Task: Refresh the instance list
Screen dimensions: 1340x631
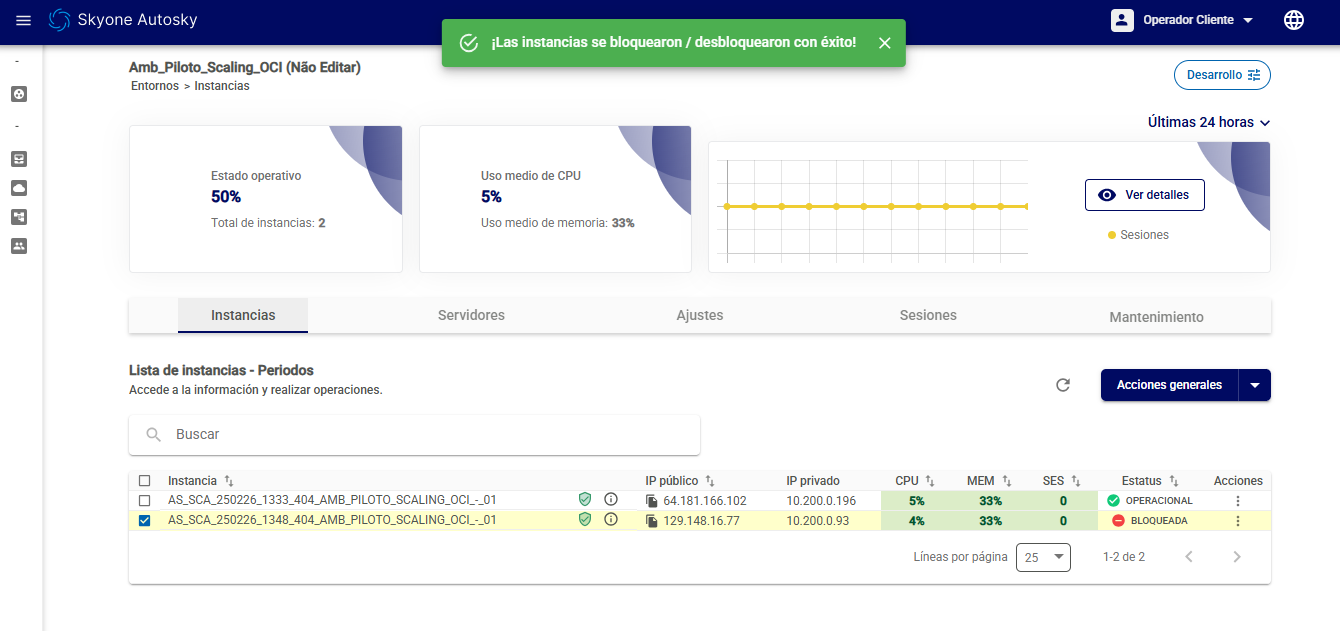Action: [x=1063, y=385]
